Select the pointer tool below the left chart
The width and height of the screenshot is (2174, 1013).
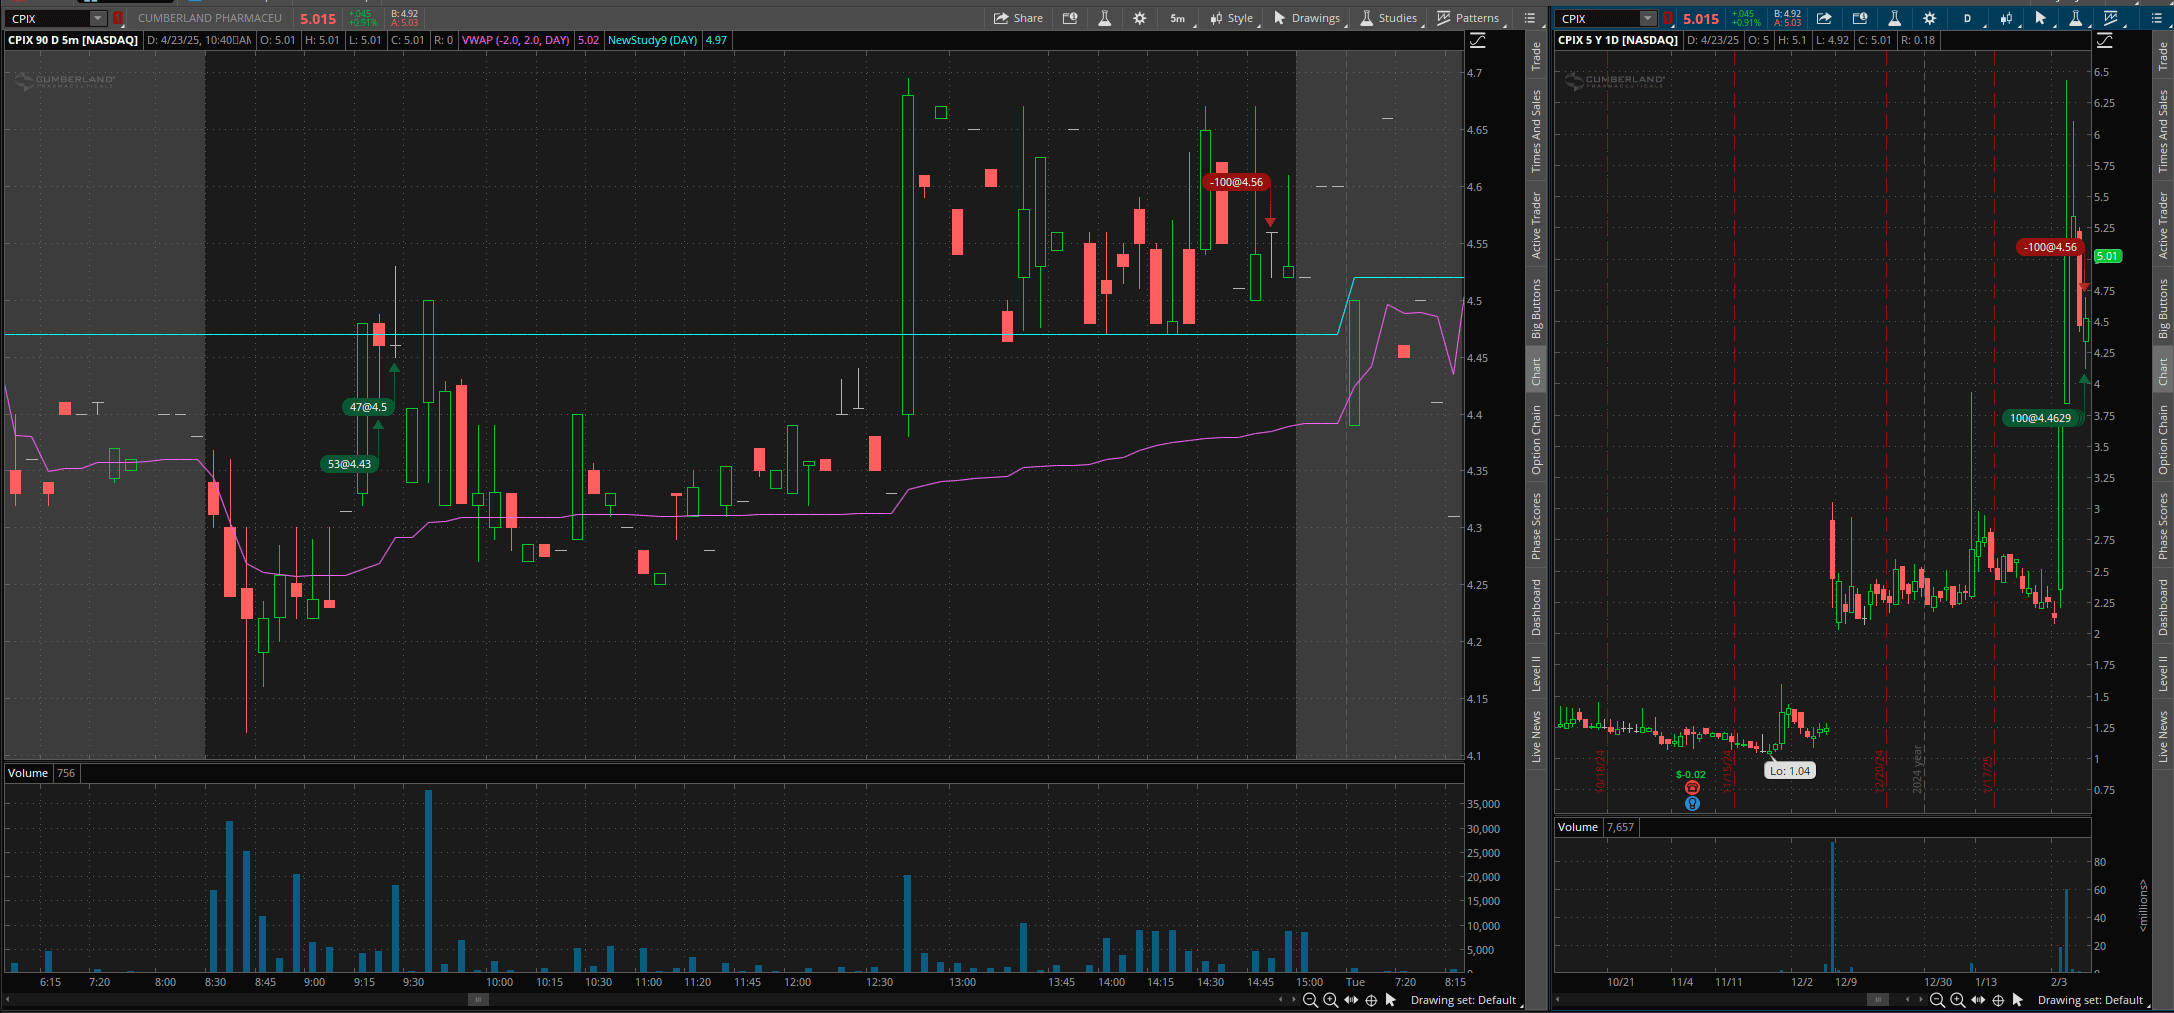pos(1390,1000)
